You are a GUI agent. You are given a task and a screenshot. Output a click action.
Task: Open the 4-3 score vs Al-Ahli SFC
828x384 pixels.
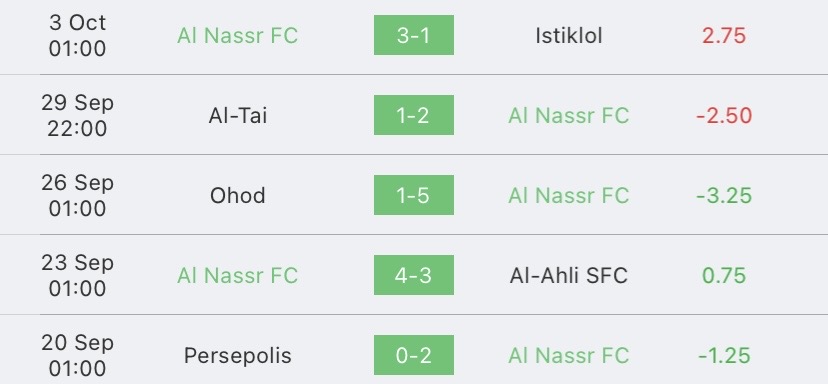413,275
